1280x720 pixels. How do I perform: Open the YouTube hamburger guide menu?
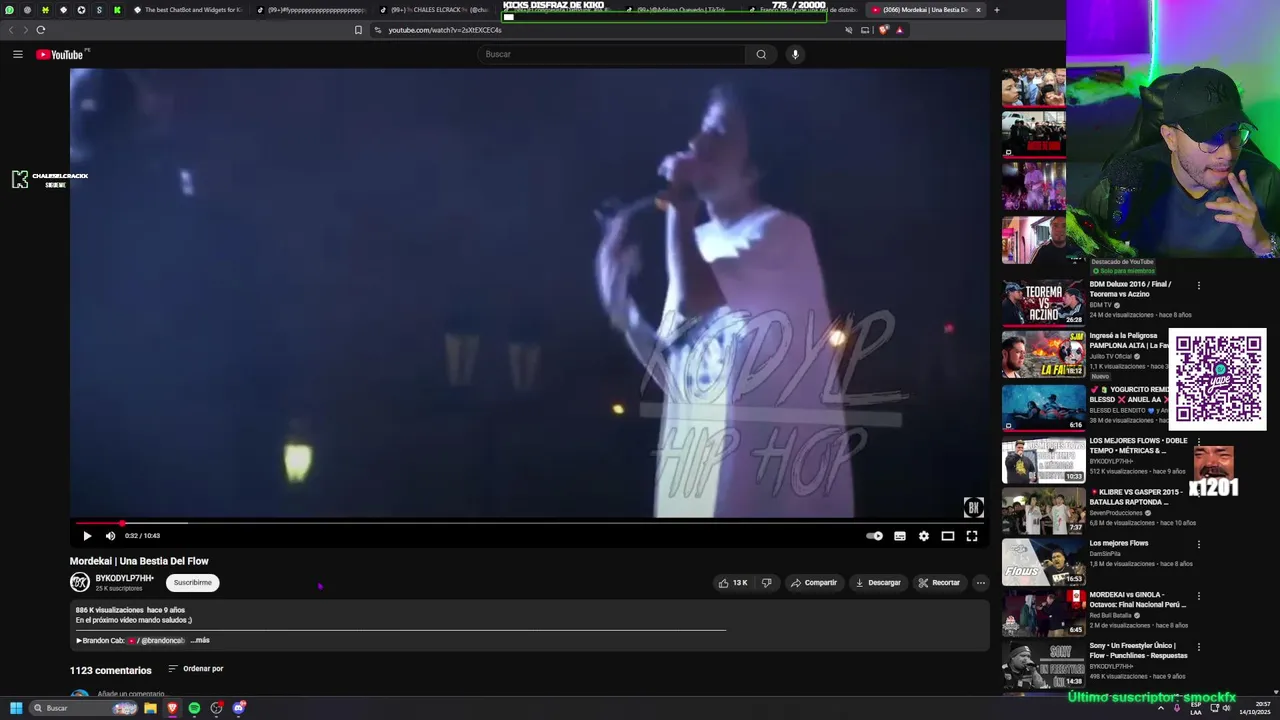[17, 54]
